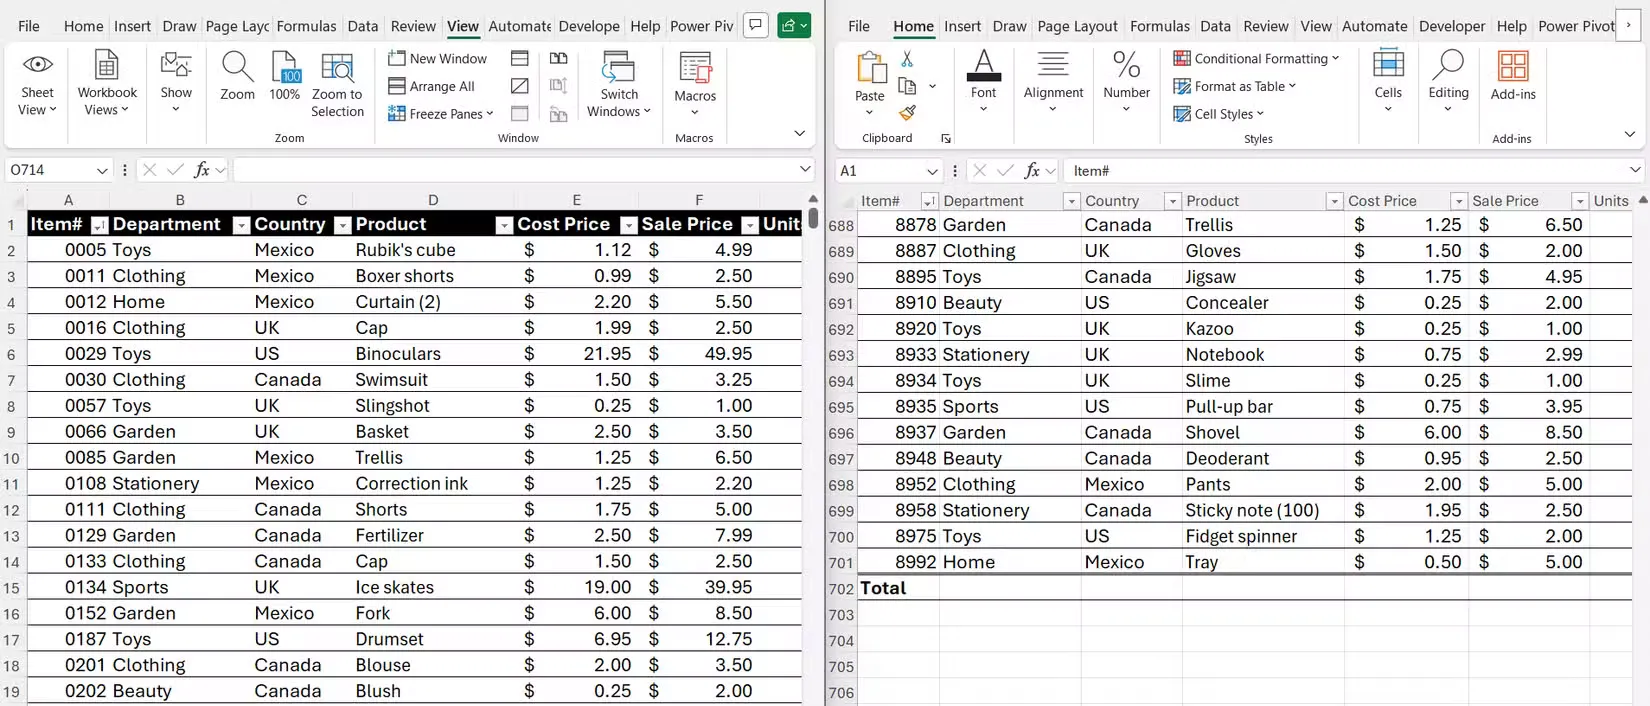Open the Number format group
The height and width of the screenshot is (706, 1650).
click(1127, 82)
